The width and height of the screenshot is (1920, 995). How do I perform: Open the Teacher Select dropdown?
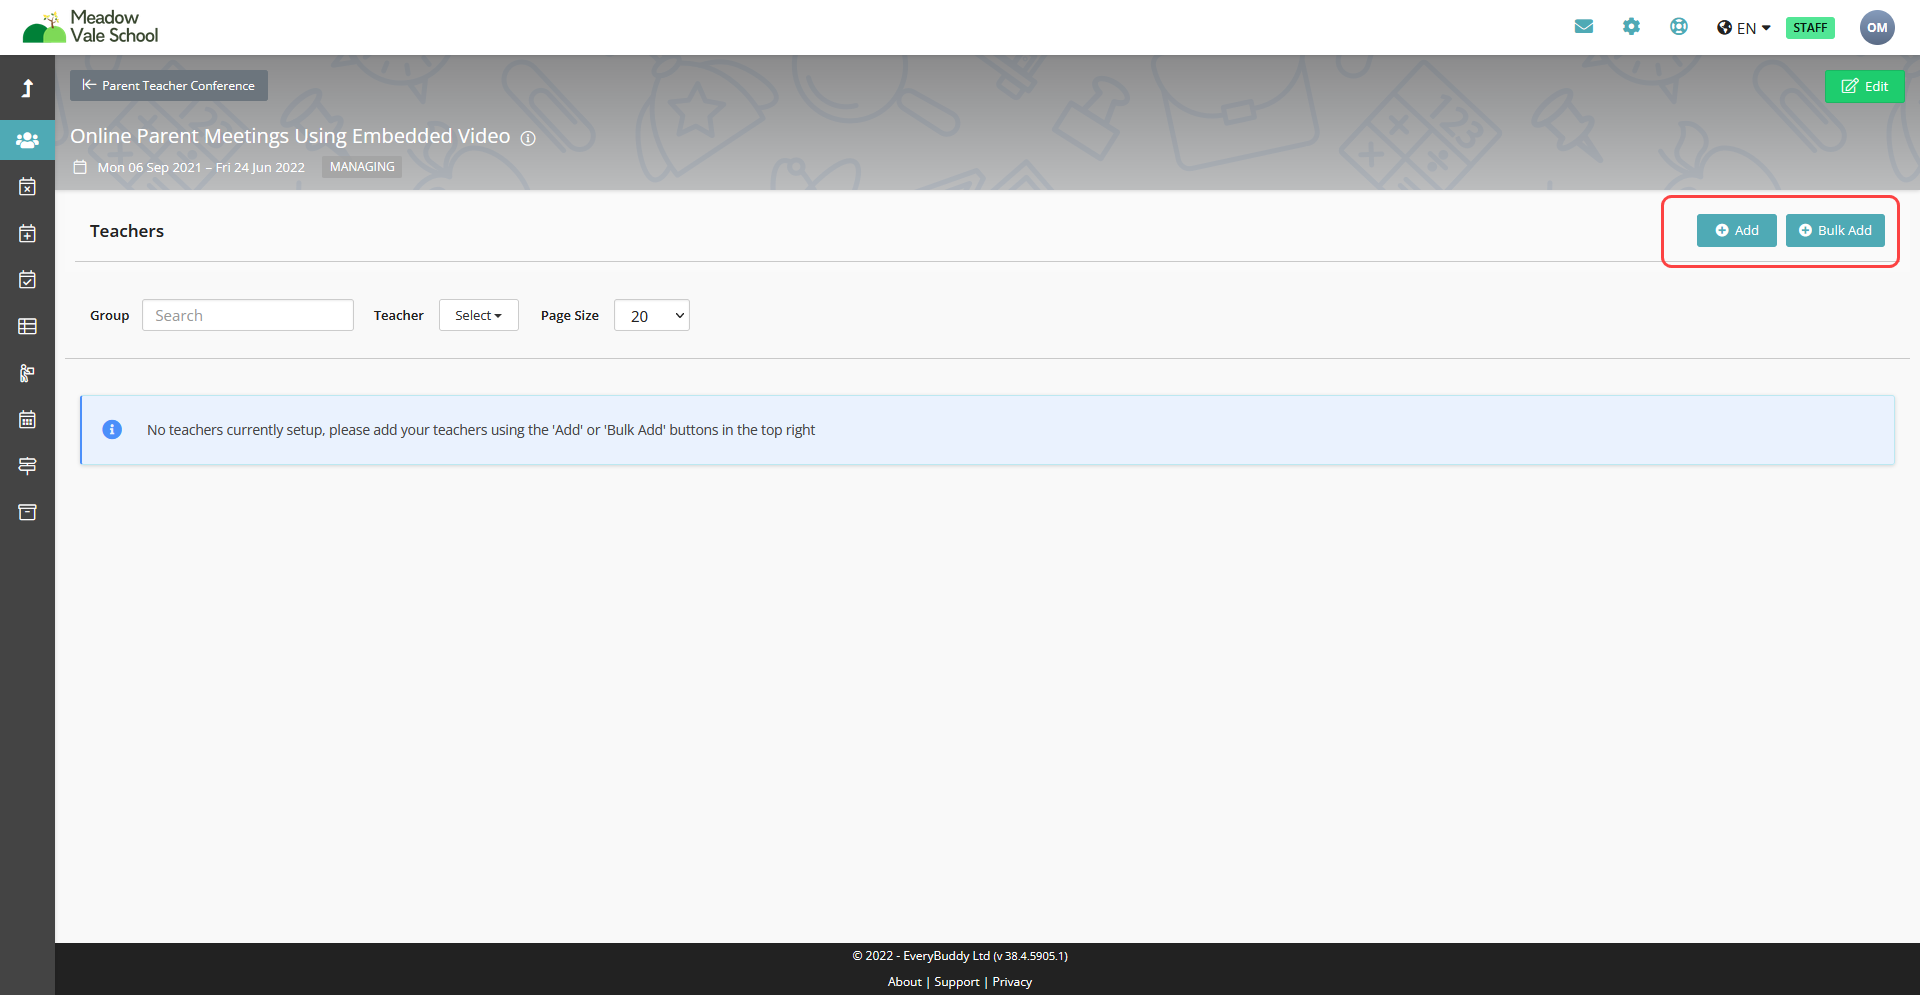(x=478, y=315)
